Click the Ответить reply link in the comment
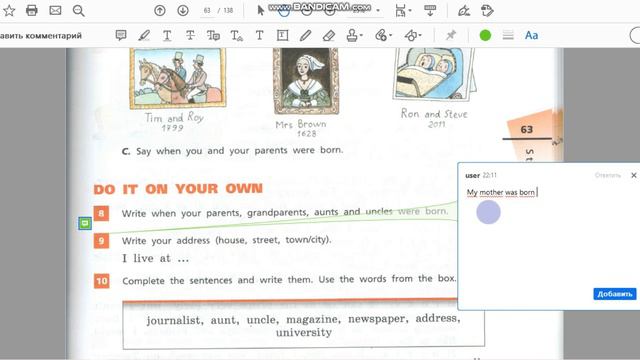Screen dimensions: 640x360 tap(607, 176)
